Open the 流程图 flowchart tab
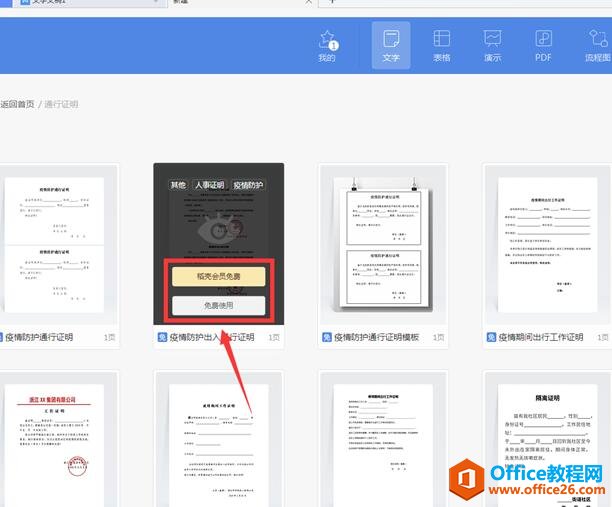The height and width of the screenshot is (507, 612). point(598,46)
